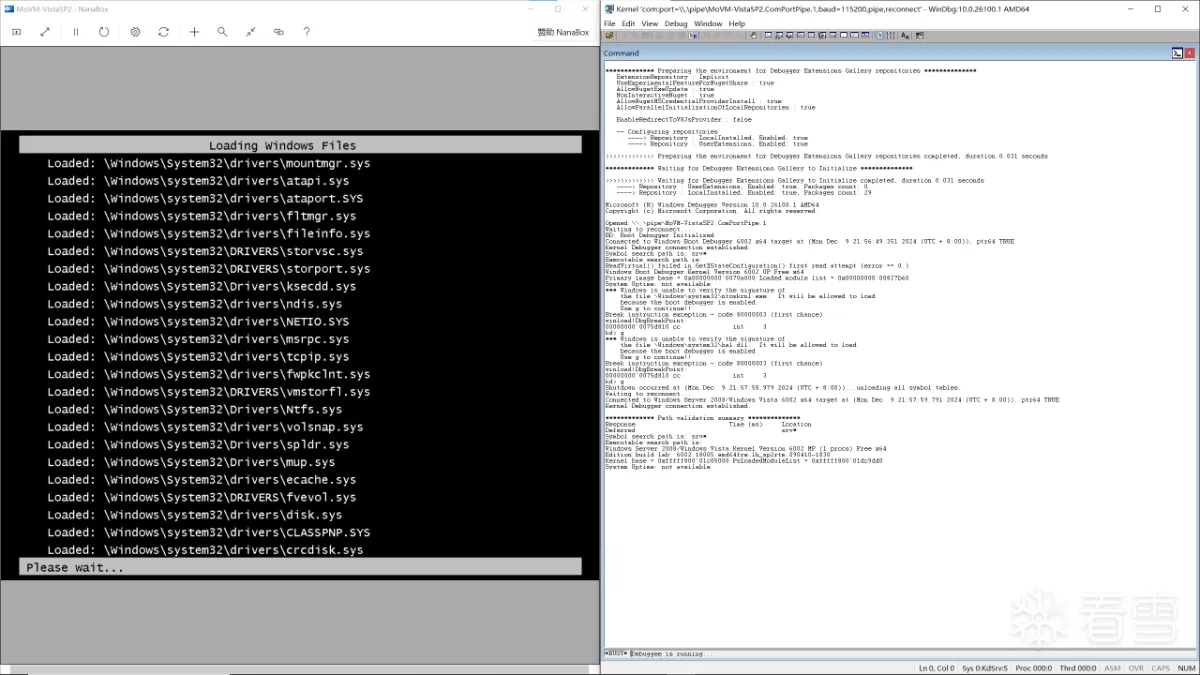The image size is (1200, 675).
Task: Click 'Thrd 000:0' status bar entry
Action: pyautogui.click(x=1078, y=668)
